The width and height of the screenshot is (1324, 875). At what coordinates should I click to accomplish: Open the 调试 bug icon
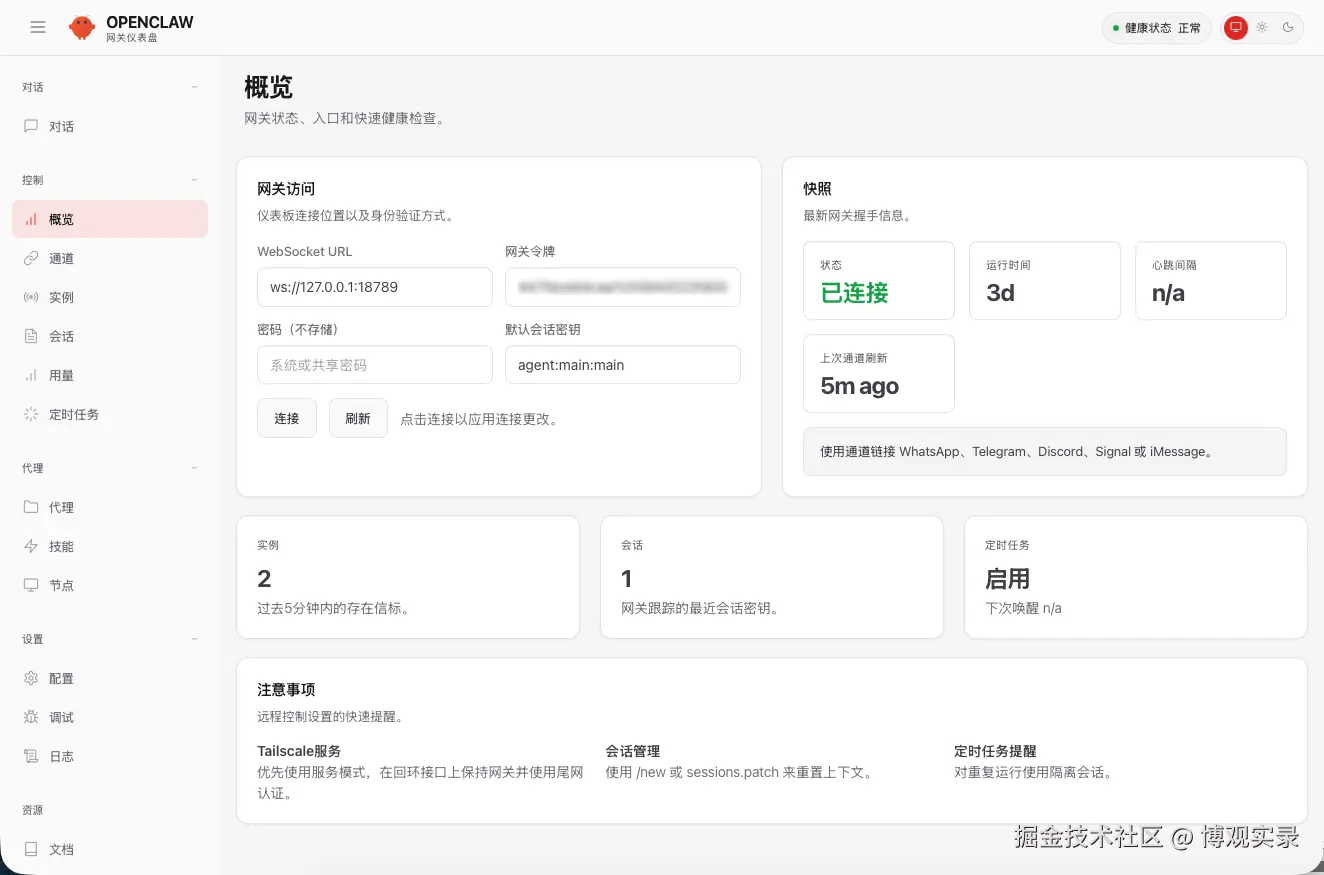31,717
